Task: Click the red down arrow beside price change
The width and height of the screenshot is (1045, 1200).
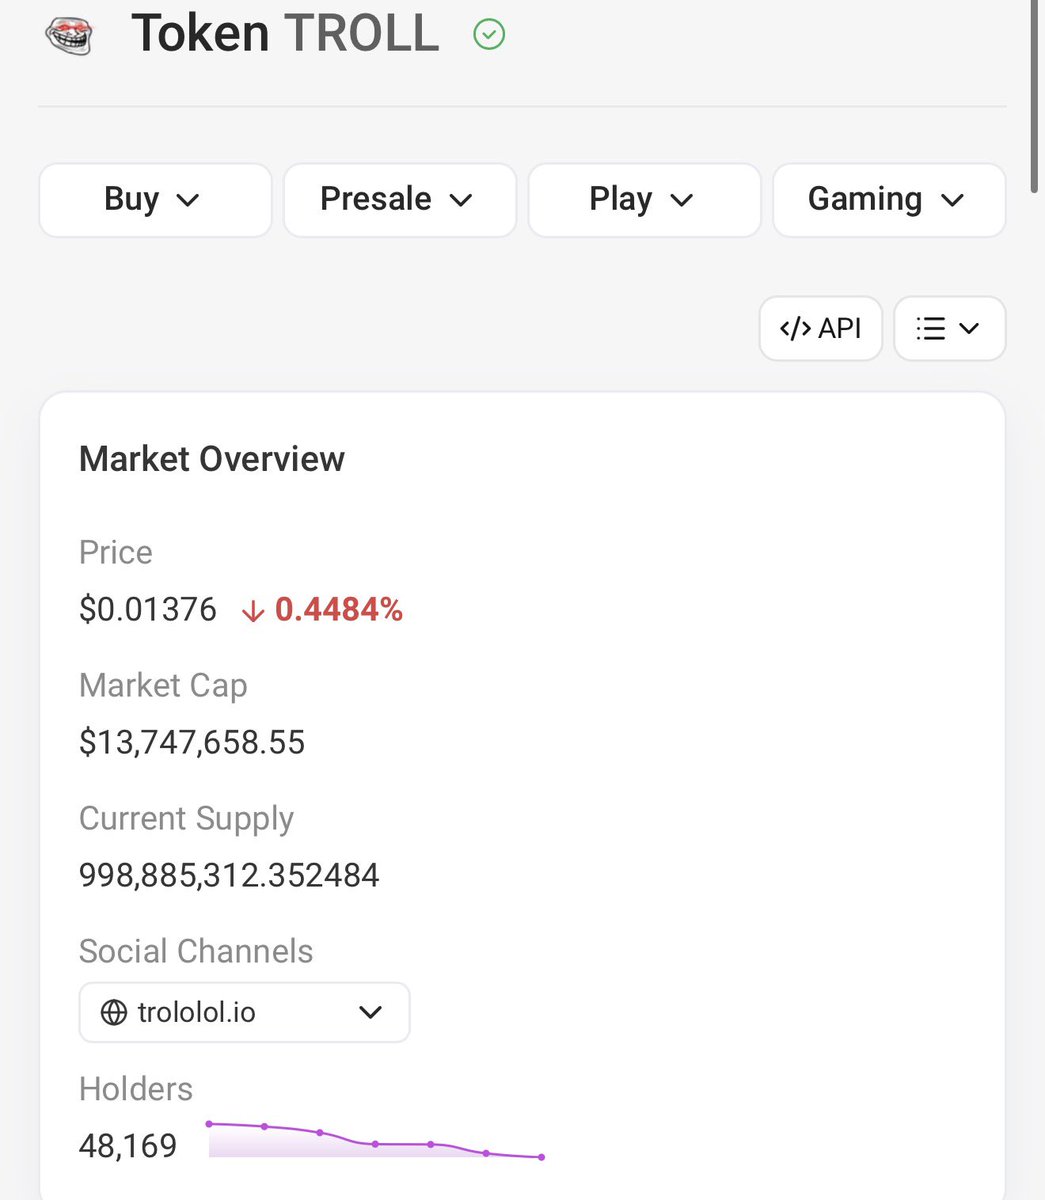Action: pyautogui.click(x=253, y=610)
